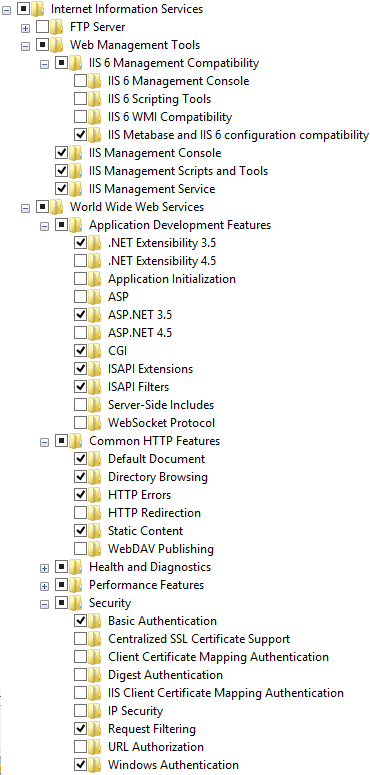This screenshot has width=370, height=775.
Task: Uncheck ASP.NET 3.5 checkbox
Action: pyautogui.click(x=81, y=314)
